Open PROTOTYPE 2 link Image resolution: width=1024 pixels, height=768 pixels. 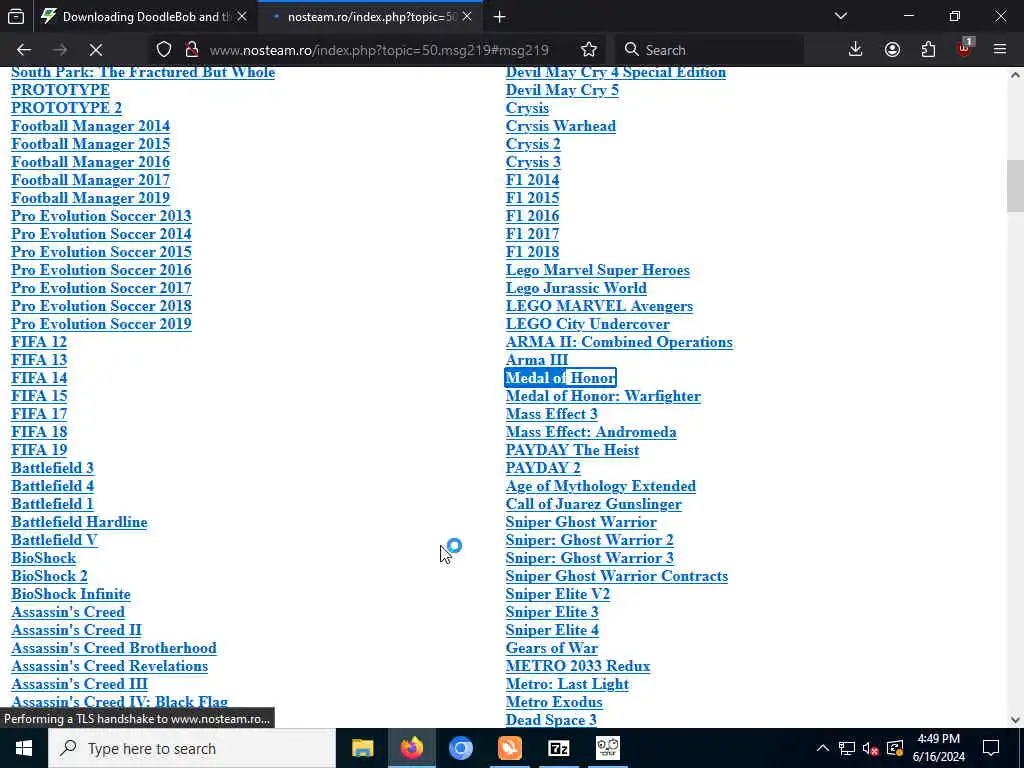coord(67,108)
